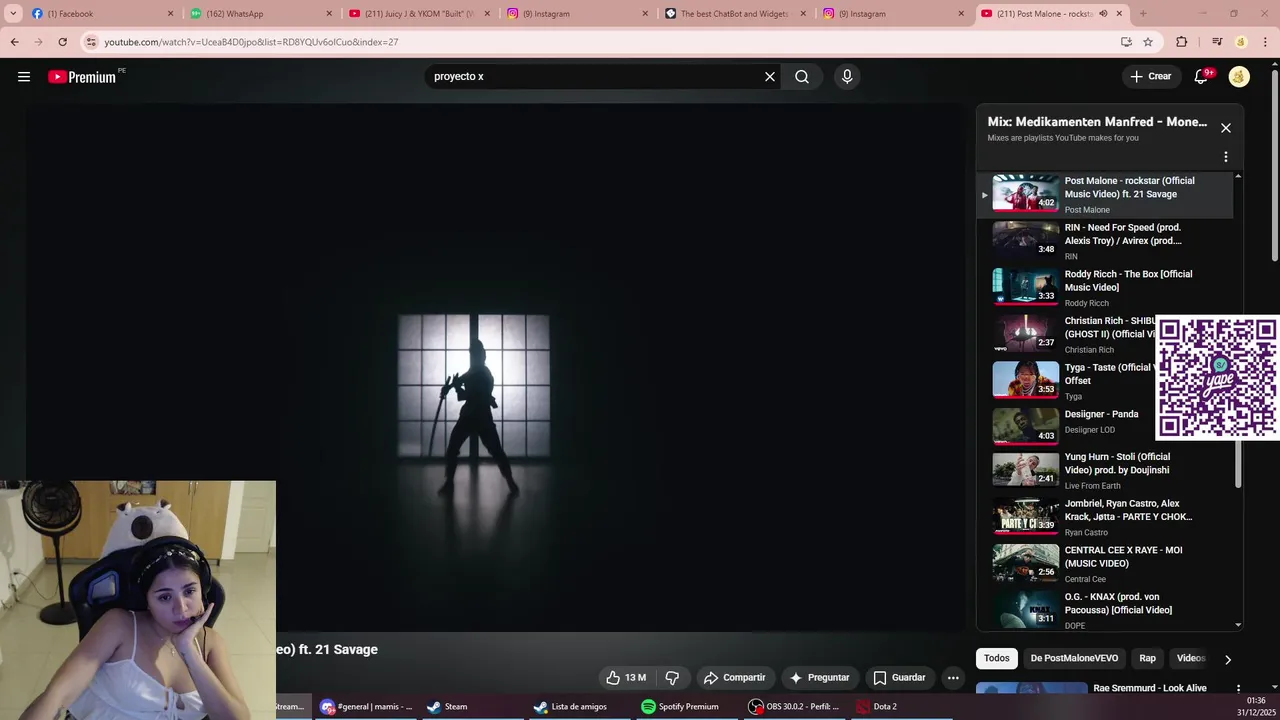Screen dimensions: 1280x720
Task: Open Mix playlist options three-dot menu
Action: point(1226,157)
